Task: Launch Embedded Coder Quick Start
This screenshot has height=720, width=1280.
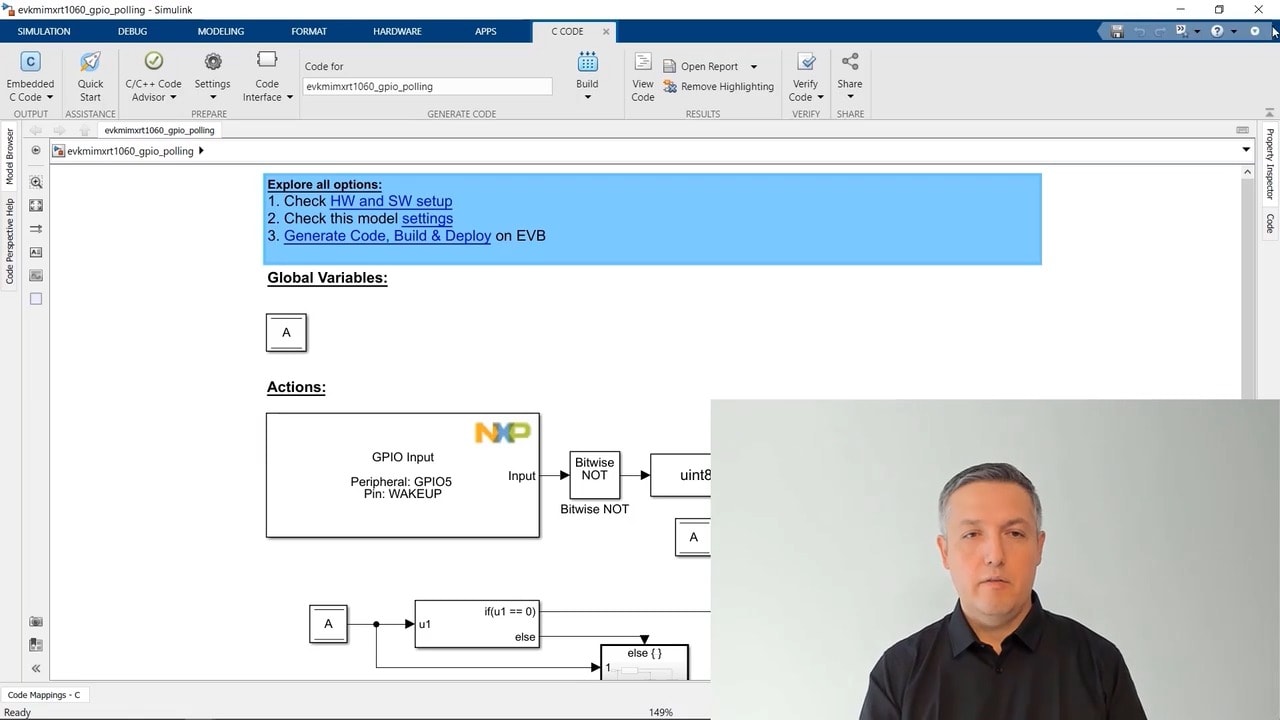Action: tap(90, 63)
